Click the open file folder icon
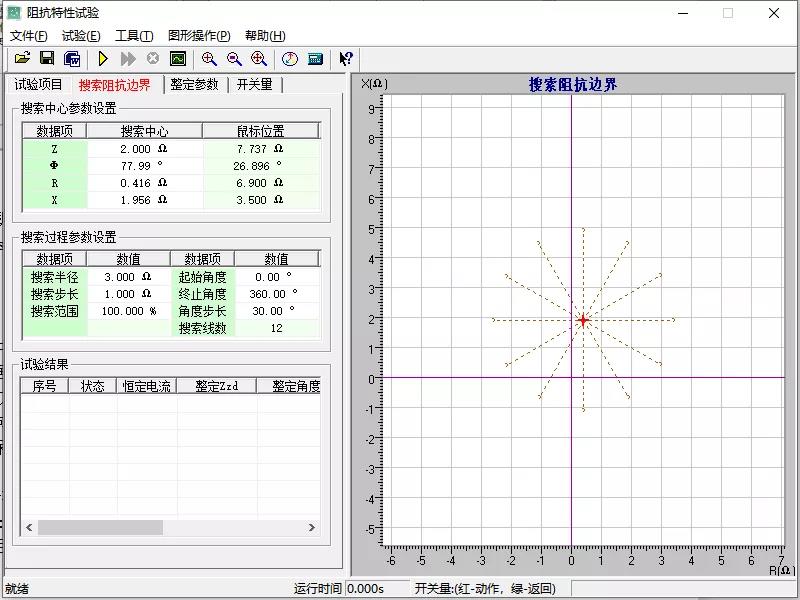Screen dimensions: 800x600 click(x=22, y=59)
